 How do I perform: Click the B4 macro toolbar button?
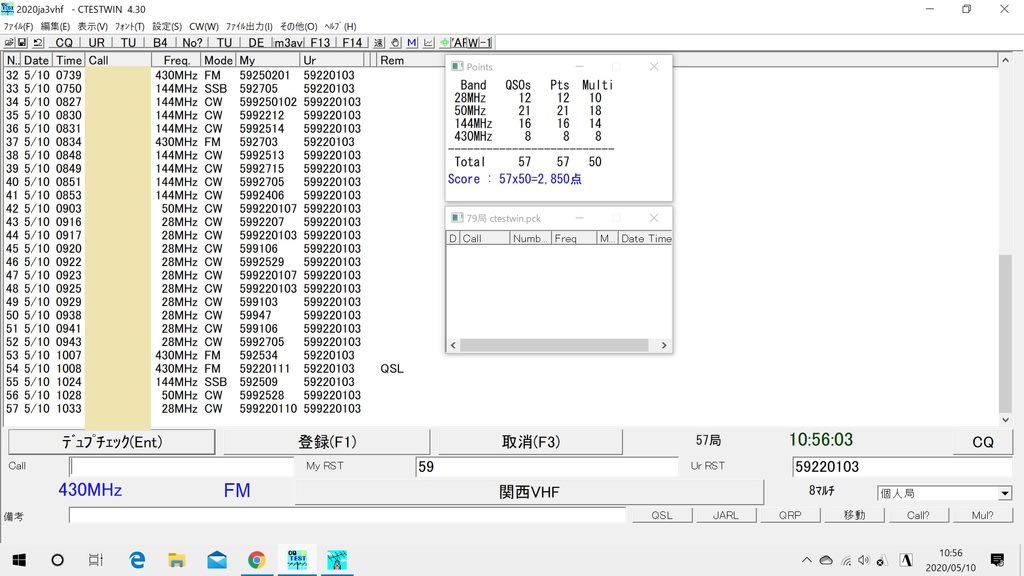click(x=160, y=42)
